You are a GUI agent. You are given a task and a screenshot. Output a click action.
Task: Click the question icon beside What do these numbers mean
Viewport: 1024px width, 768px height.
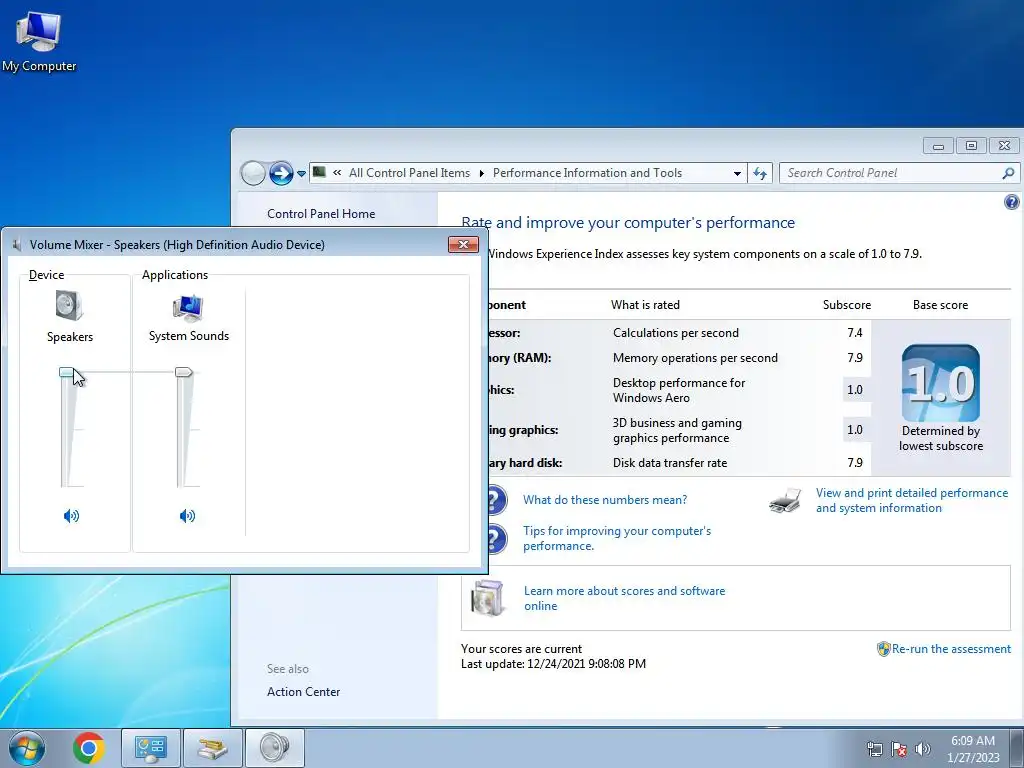(496, 500)
